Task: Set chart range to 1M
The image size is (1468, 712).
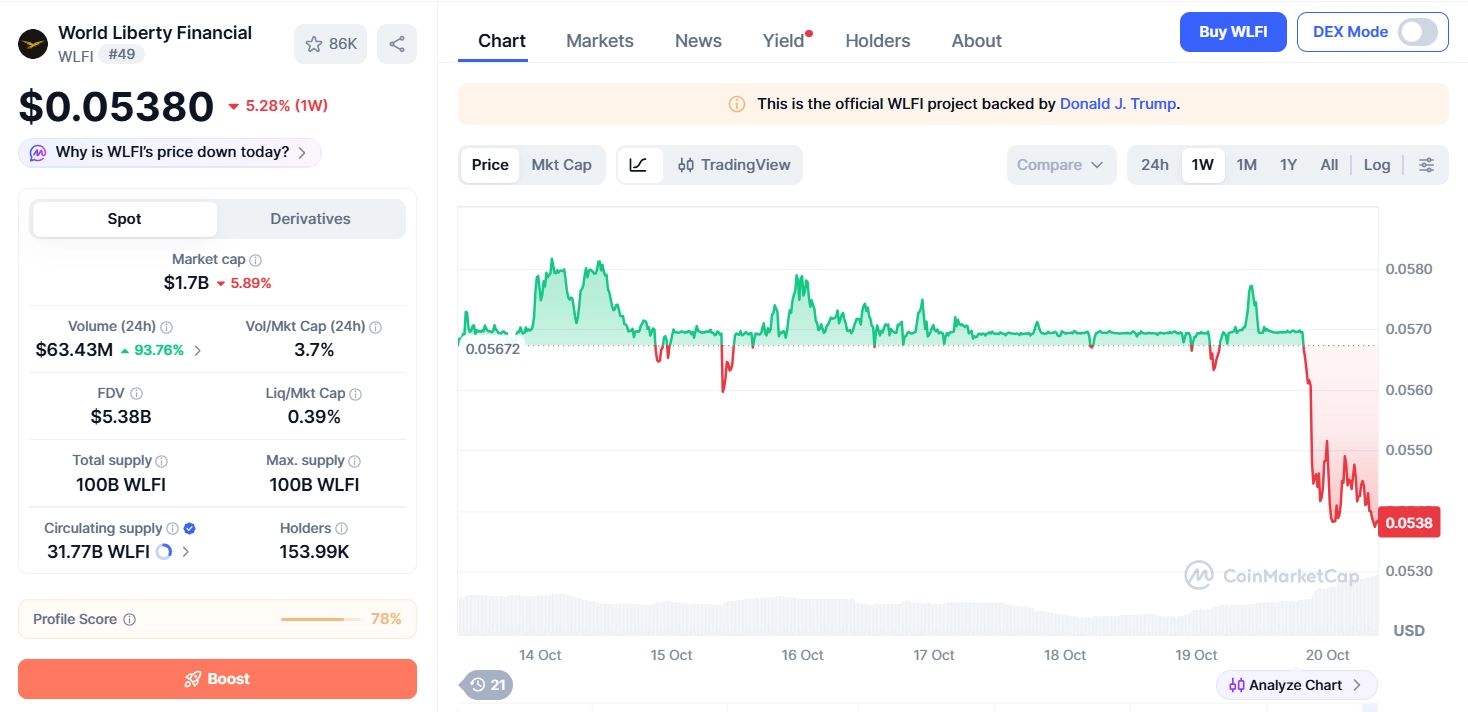Action: pyautogui.click(x=1246, y=165)
